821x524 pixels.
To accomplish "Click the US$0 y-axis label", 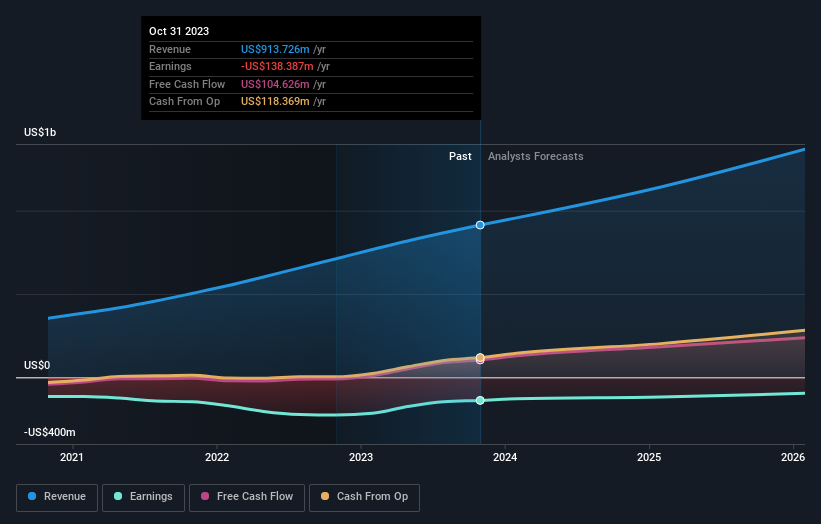I will click(x=37, y=365).
